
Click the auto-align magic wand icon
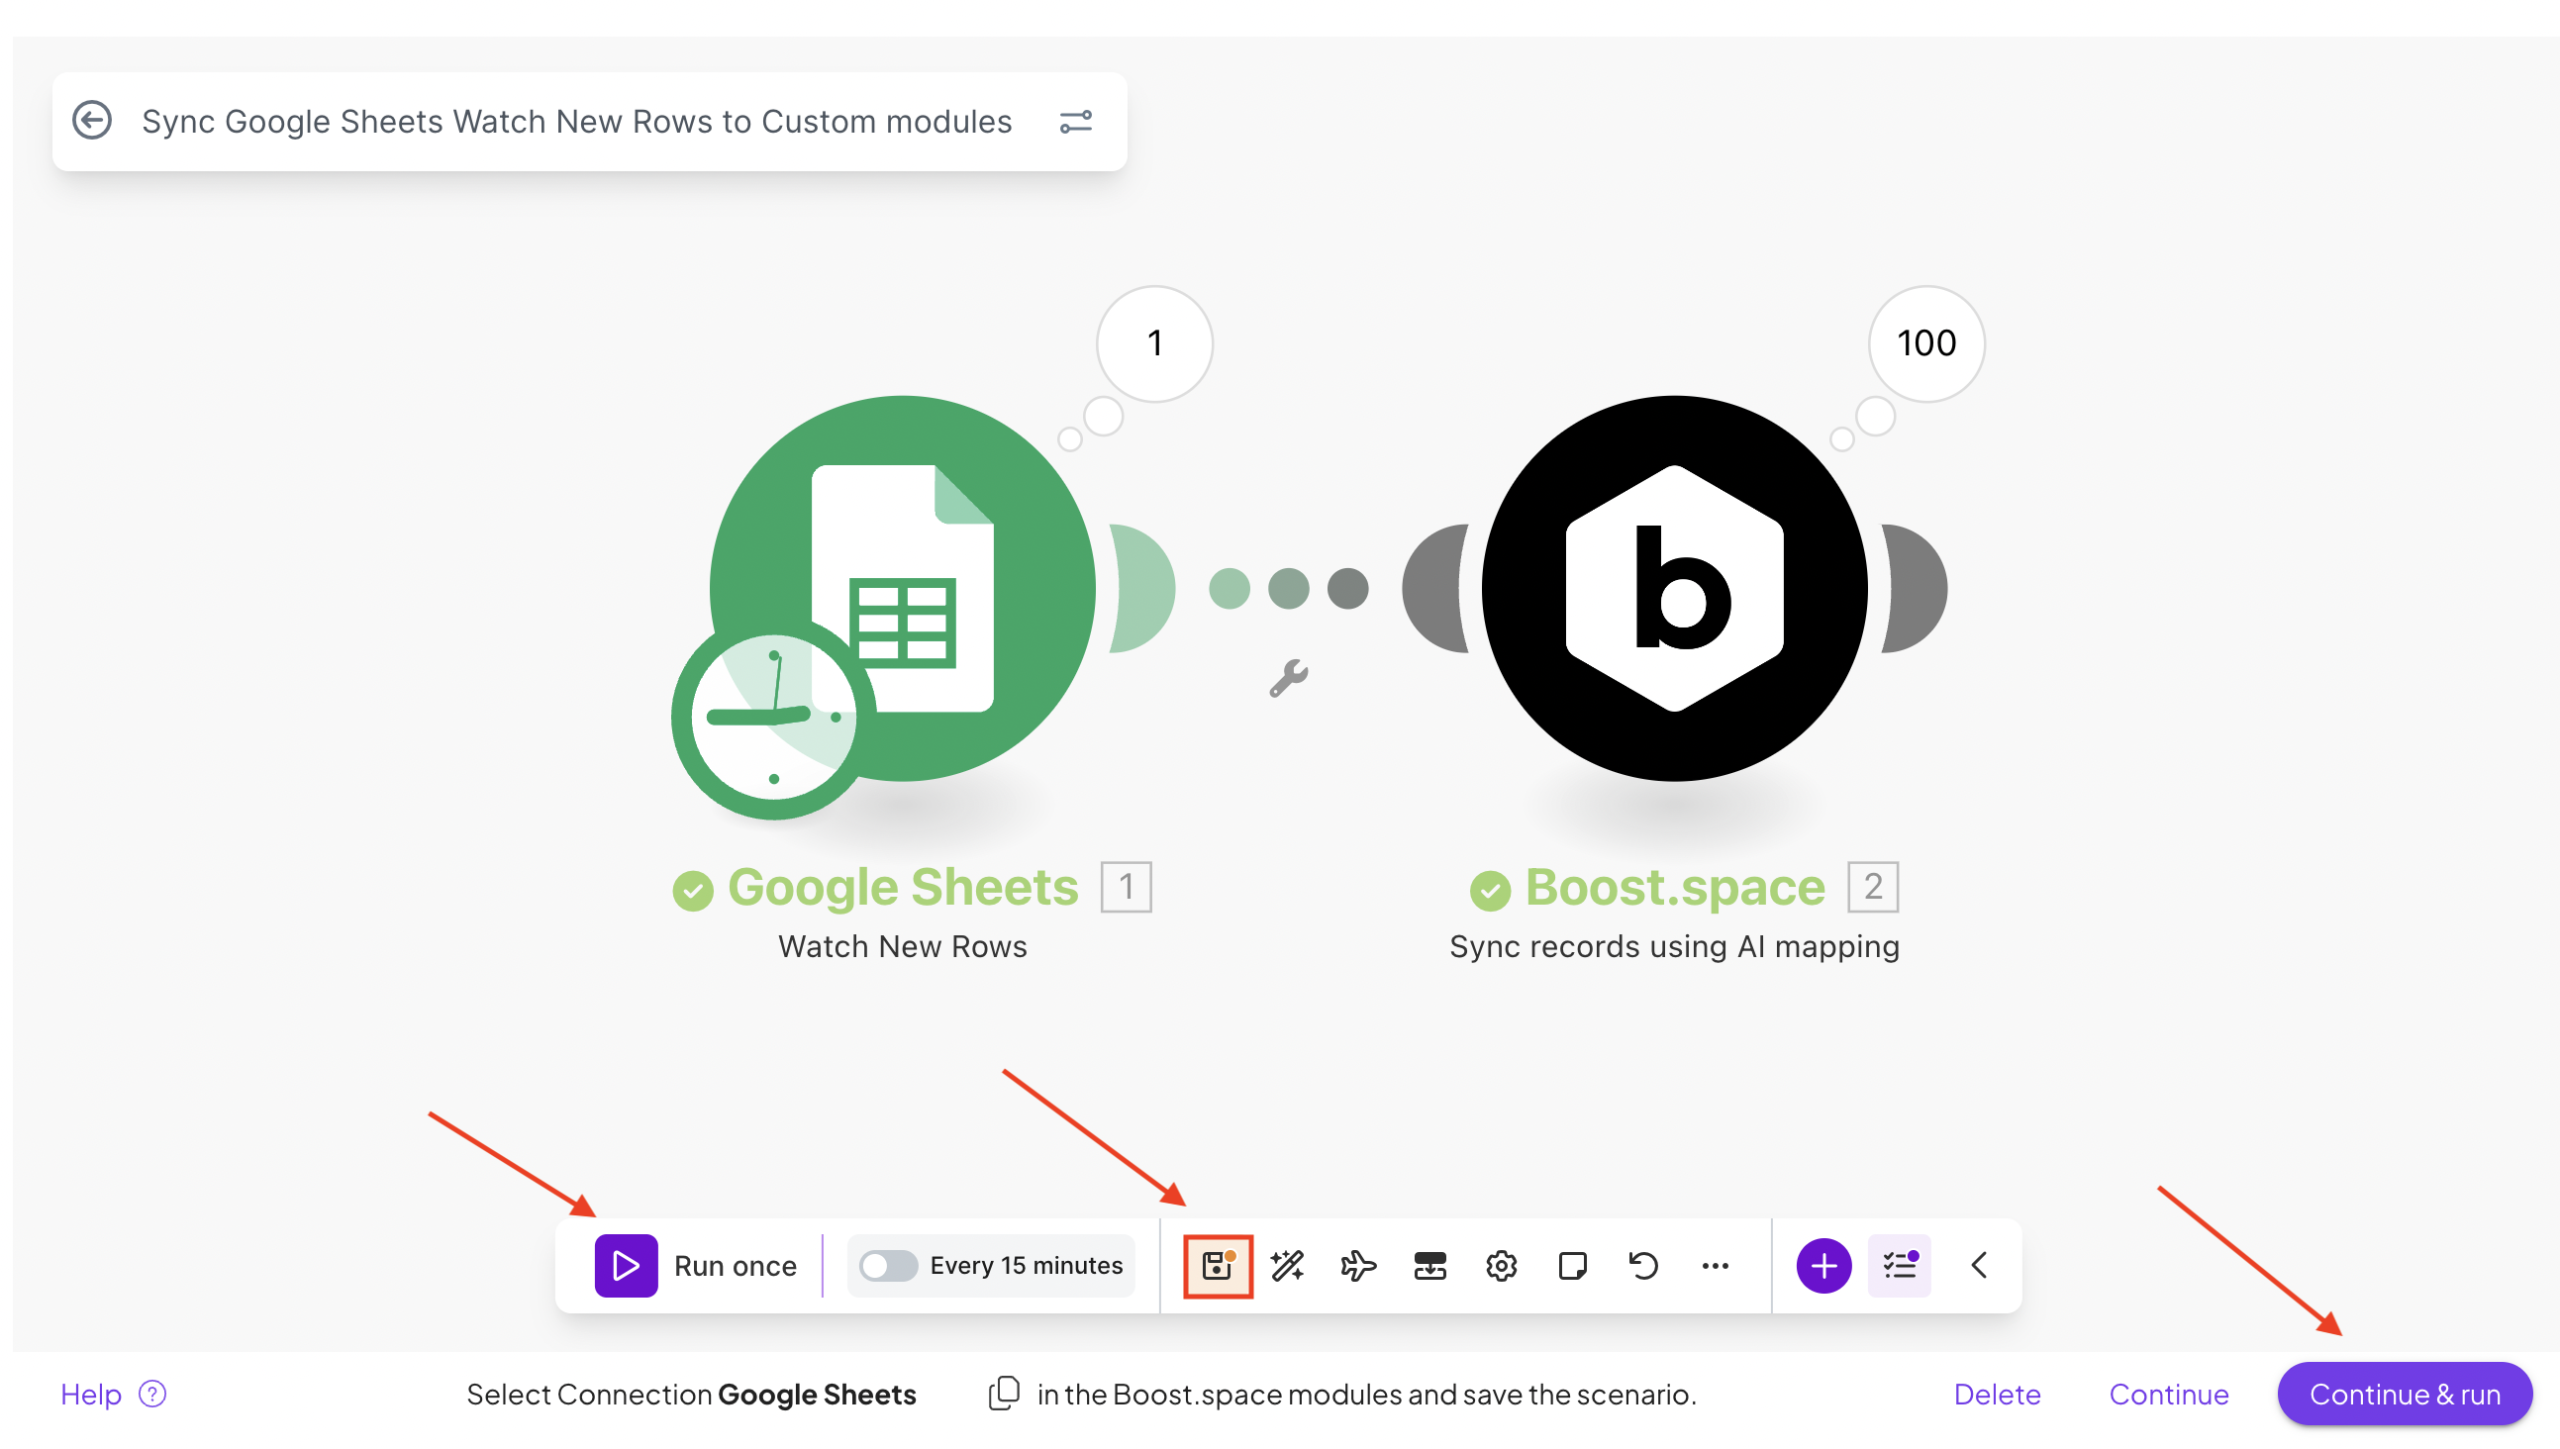(x=1287, y=1266)
